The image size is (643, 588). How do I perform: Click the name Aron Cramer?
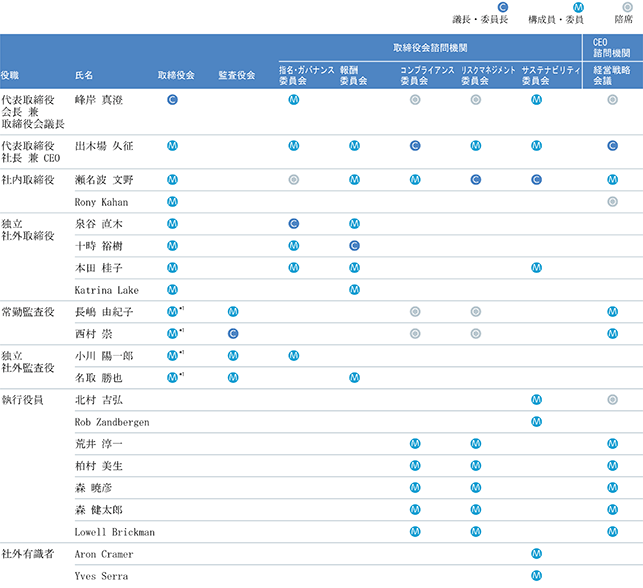[104, 554]
